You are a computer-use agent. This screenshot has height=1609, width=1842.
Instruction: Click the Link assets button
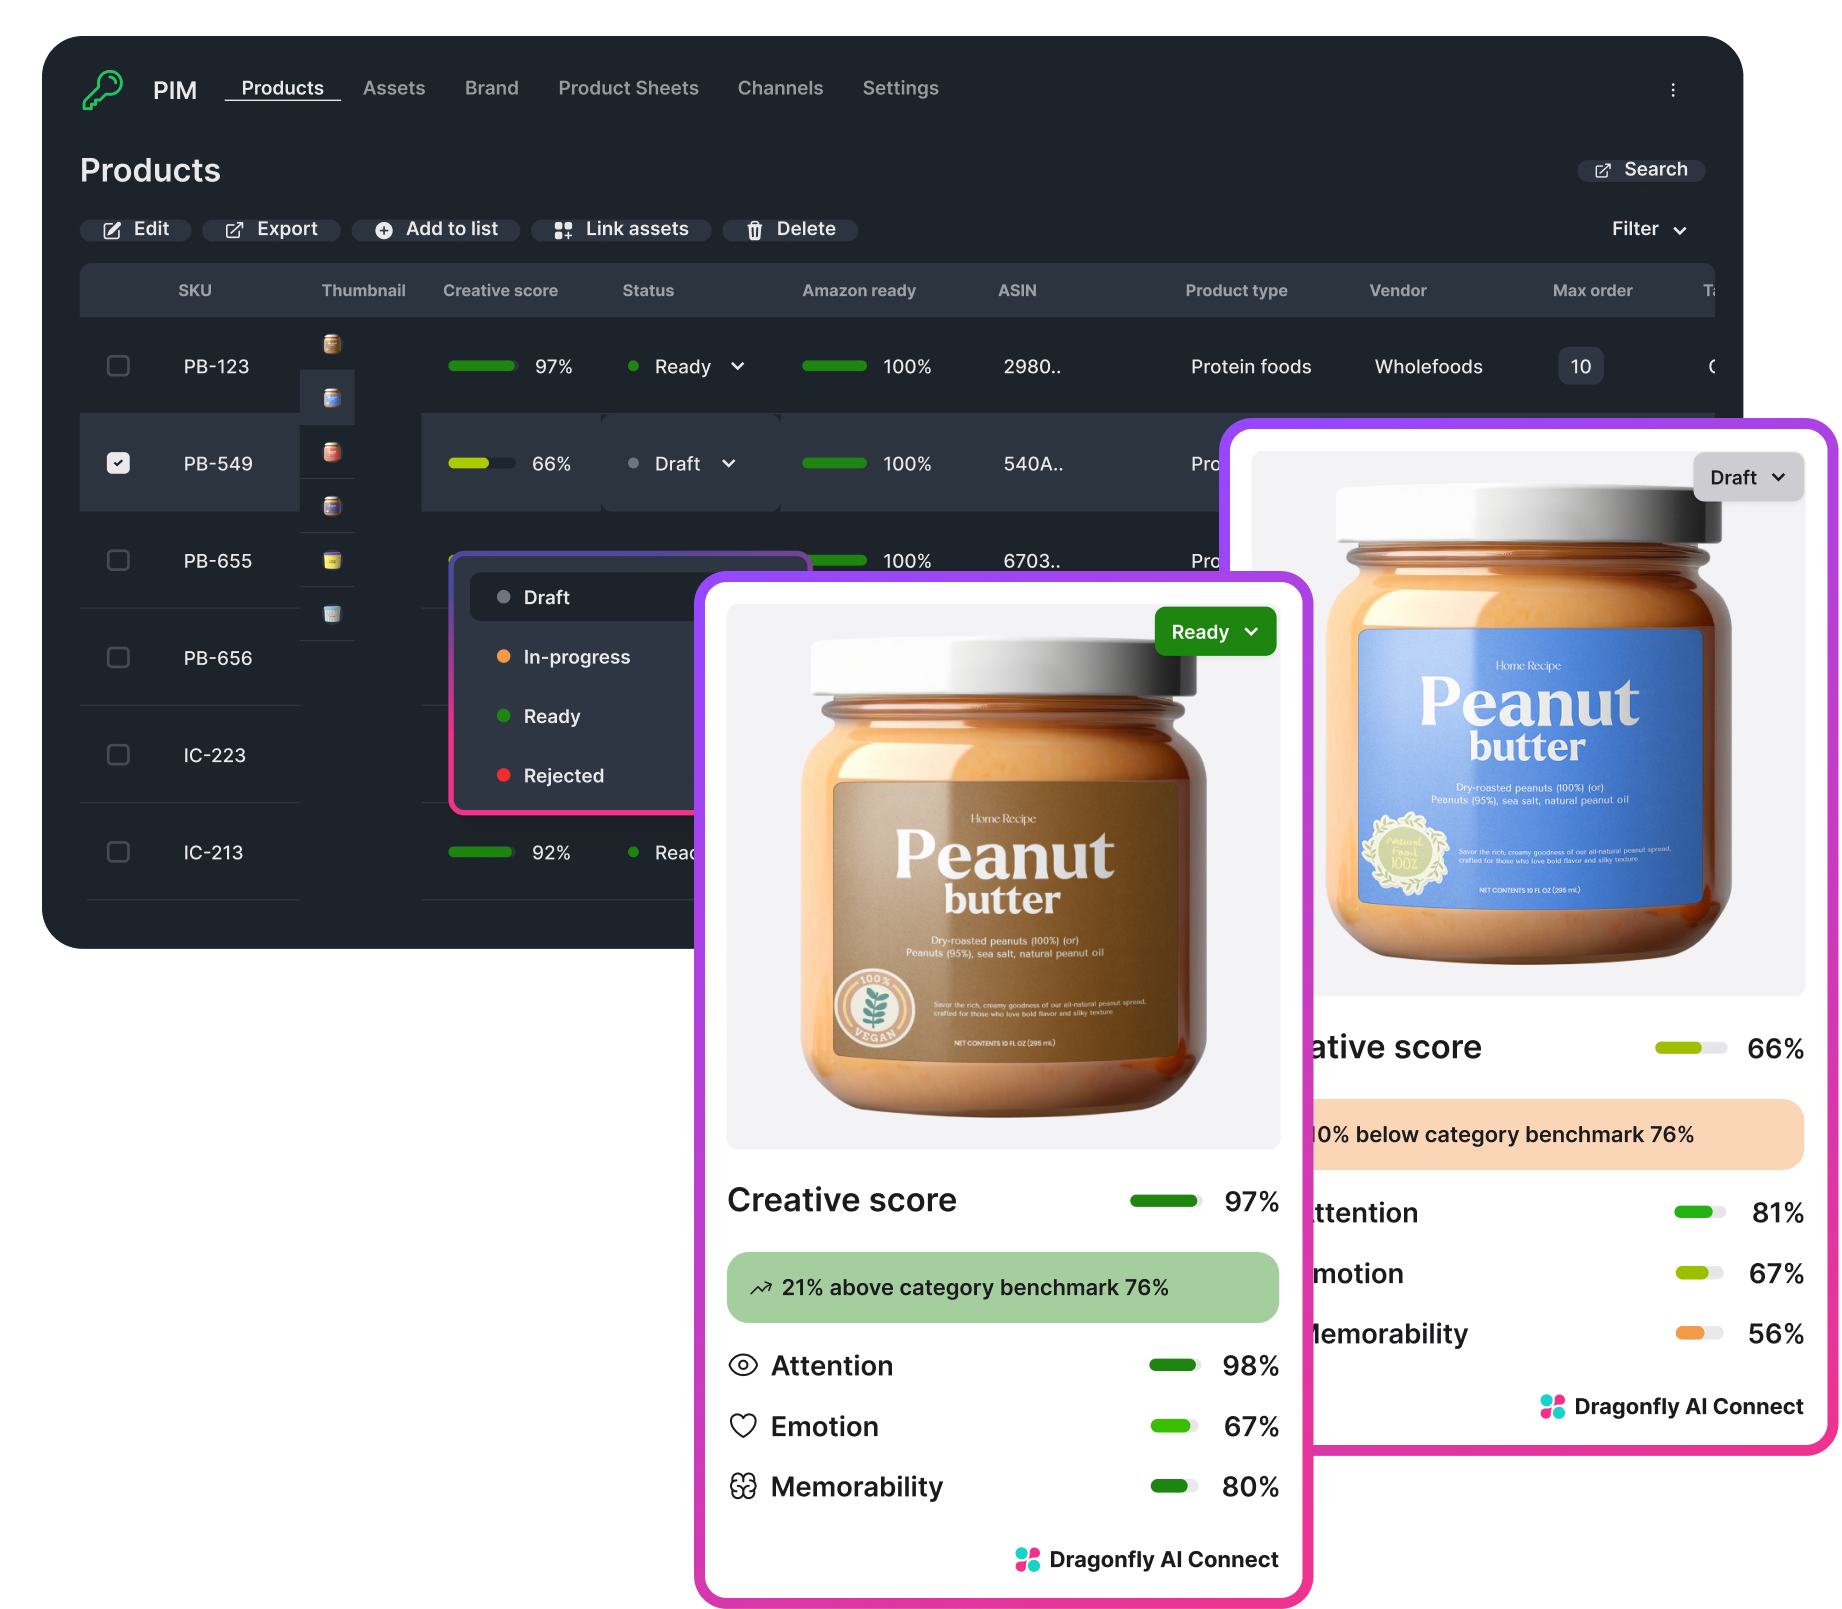pyautogui.click(x=621, y=229)
